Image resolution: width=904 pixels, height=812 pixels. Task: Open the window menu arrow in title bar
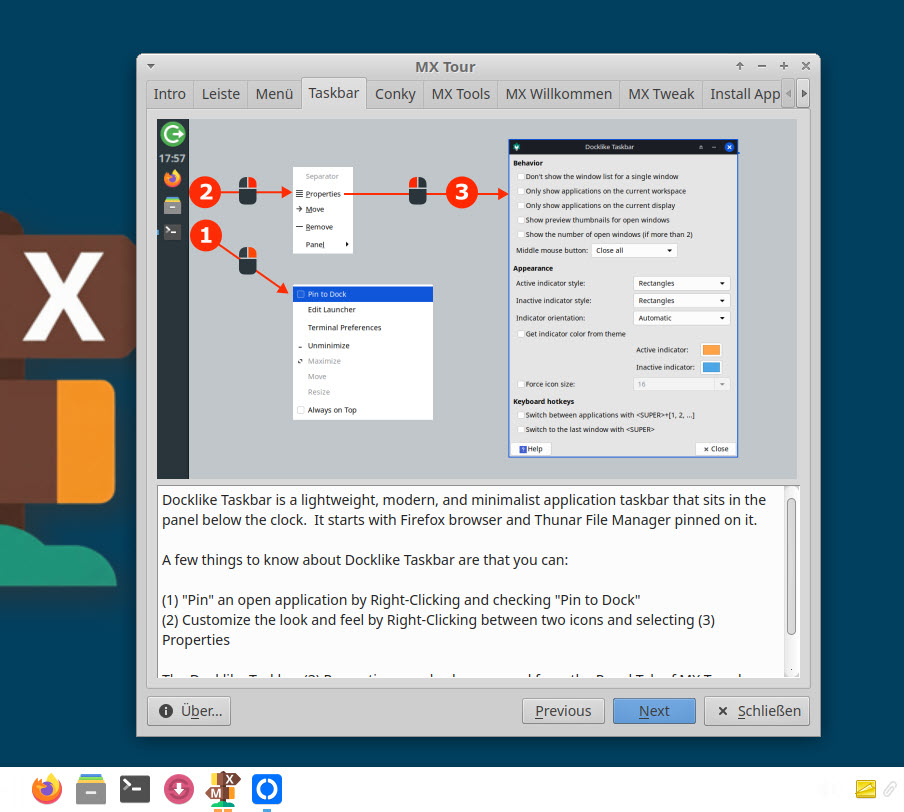(151, 66)
